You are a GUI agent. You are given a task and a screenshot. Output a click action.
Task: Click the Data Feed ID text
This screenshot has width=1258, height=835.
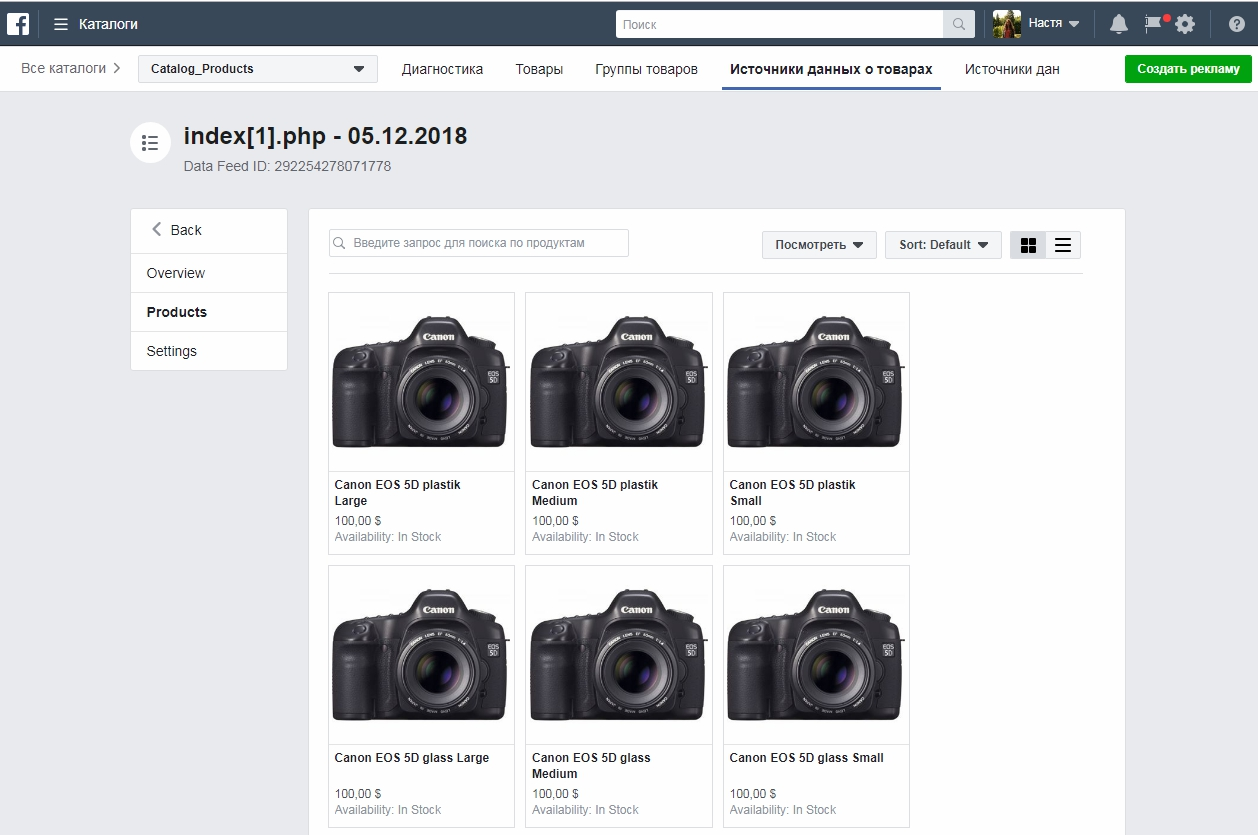pos(287,166)
